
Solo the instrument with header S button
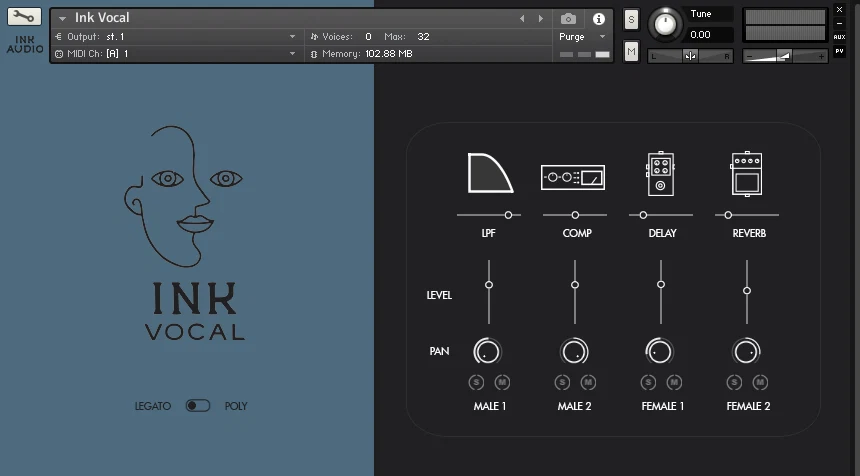pos(631,20)
